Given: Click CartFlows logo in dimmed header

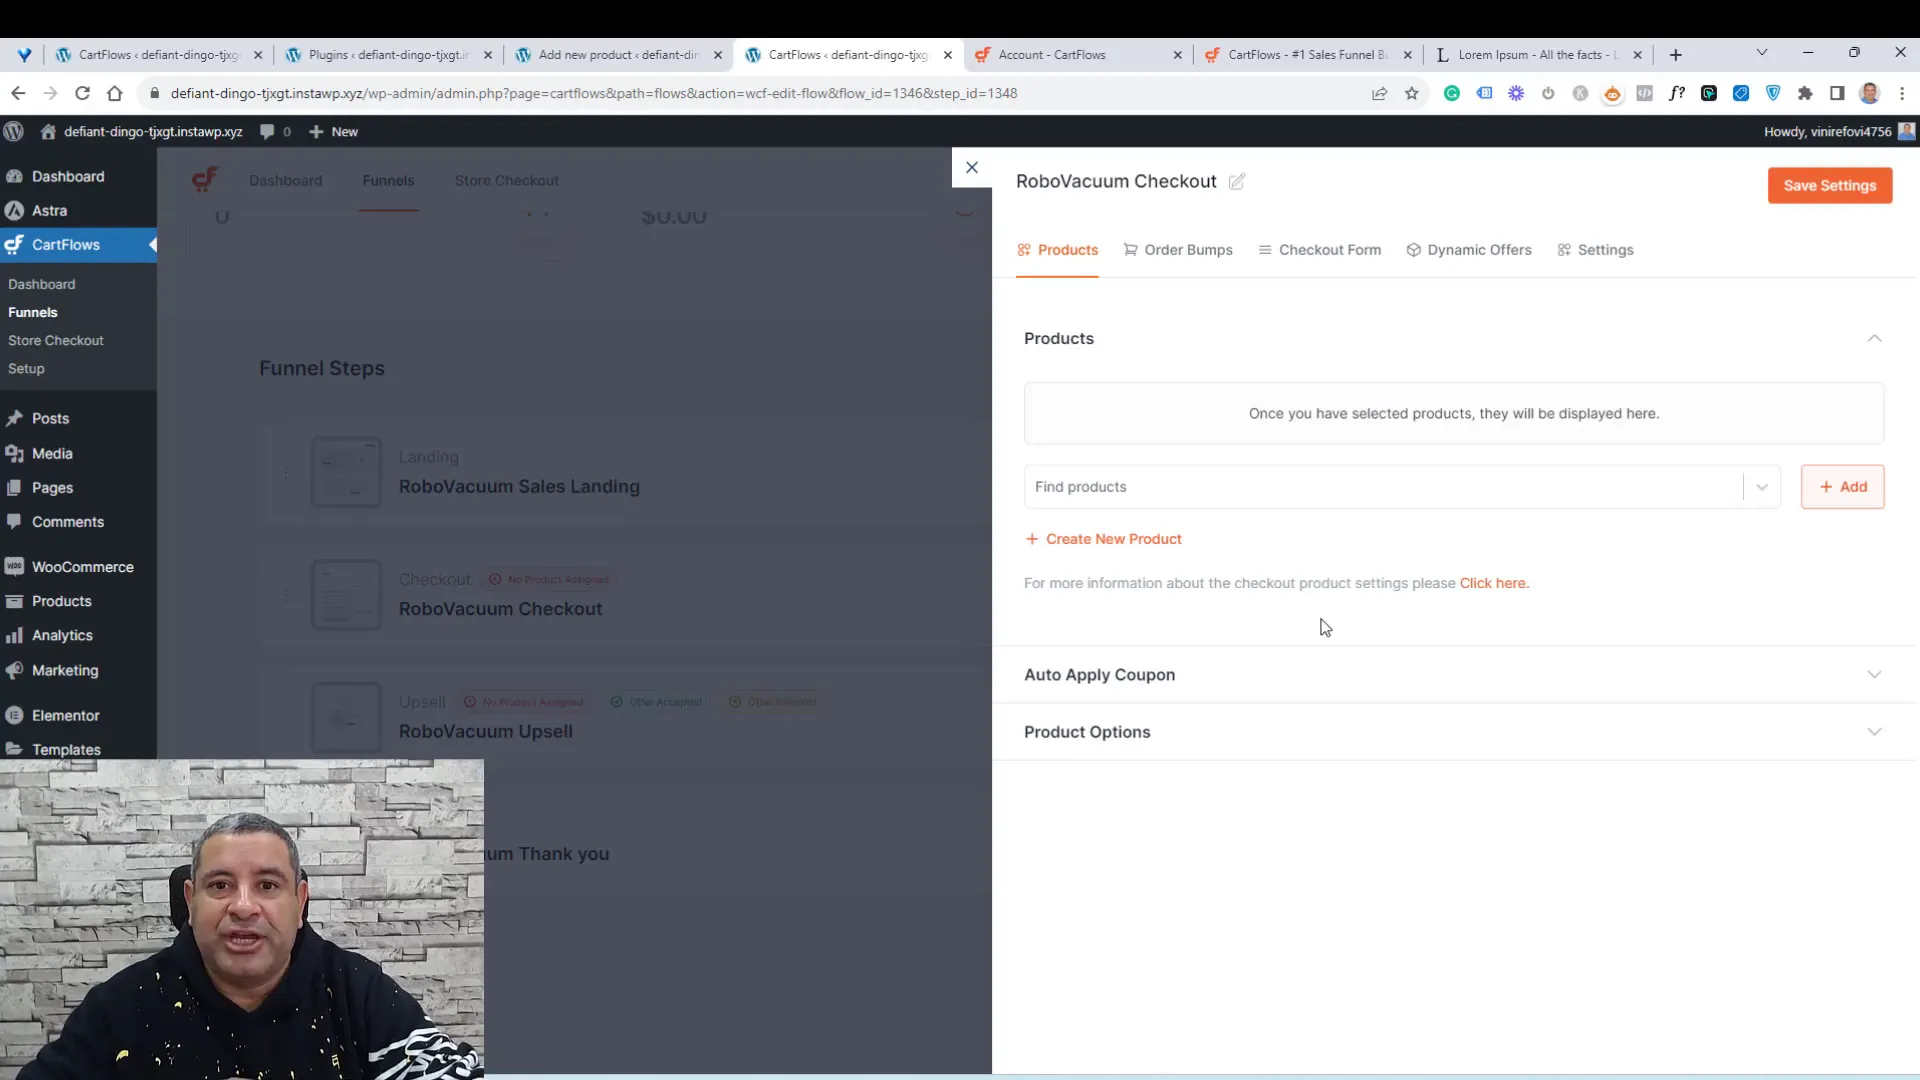Looking at the screenshot, I should point(205,180).
